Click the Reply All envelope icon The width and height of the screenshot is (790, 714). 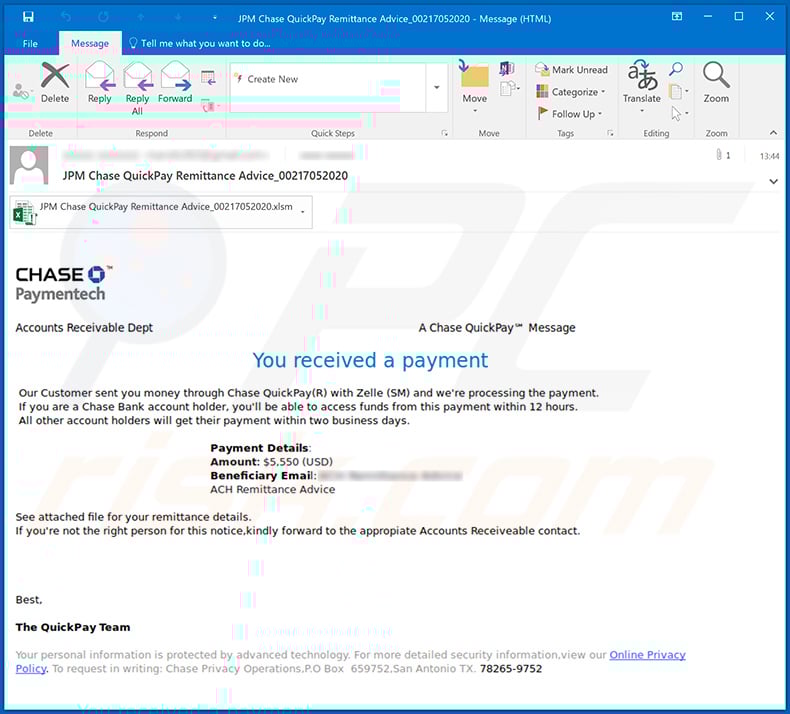click(138, 76)
